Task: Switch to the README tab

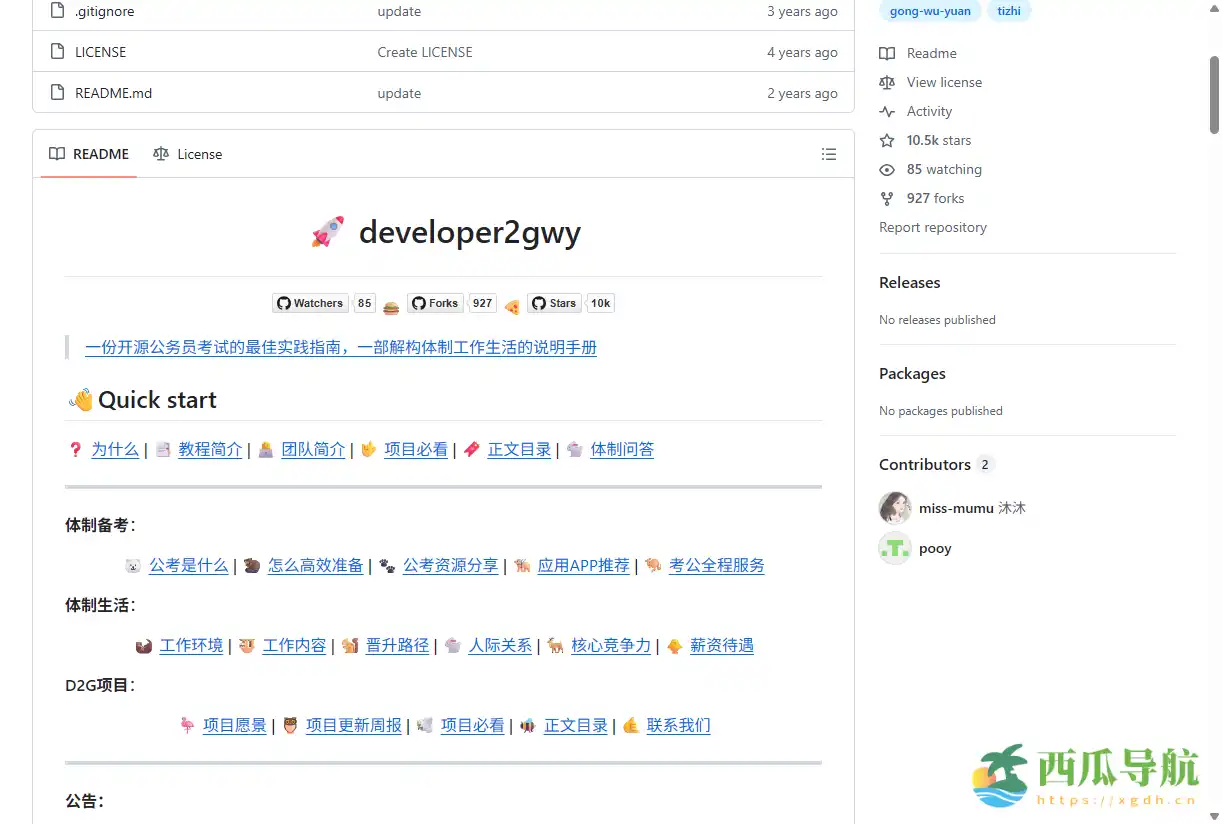Action: pos(101,153)
